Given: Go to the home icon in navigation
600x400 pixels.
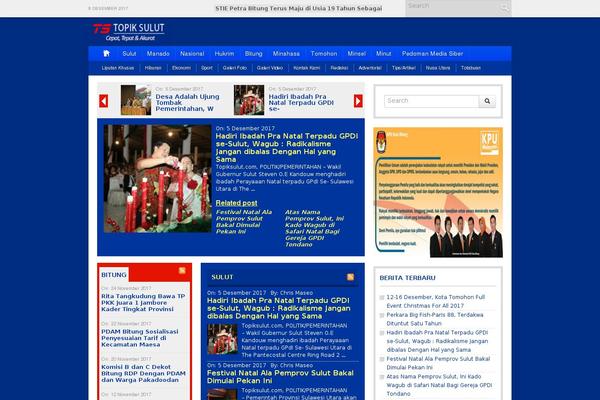Looking at the screenshot, I should [106, 54].
